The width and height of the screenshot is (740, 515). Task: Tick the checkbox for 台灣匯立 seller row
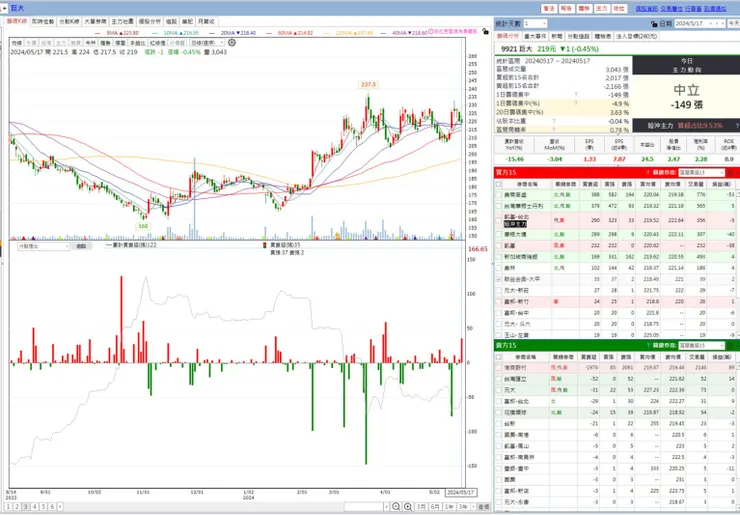click(499, 379)
